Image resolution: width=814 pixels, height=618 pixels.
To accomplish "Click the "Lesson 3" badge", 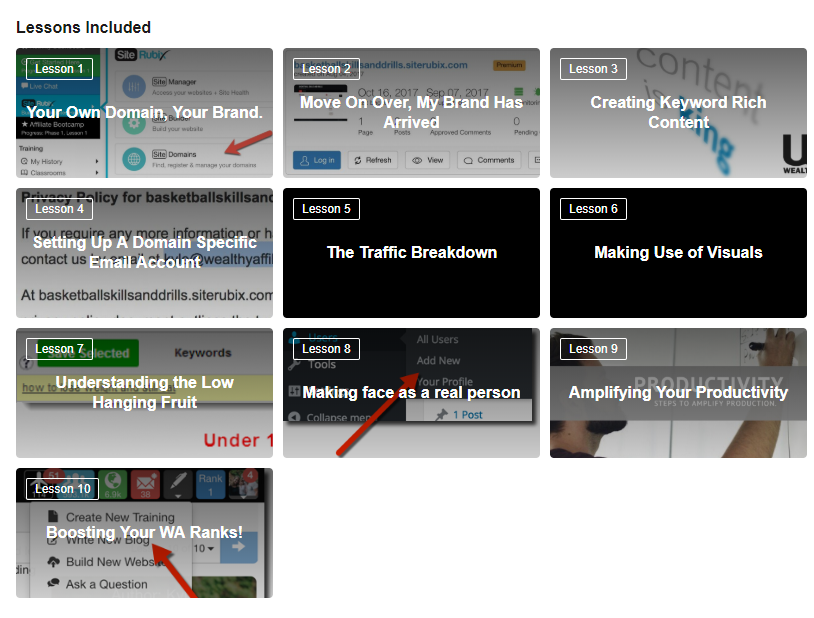I will (593, 69).
